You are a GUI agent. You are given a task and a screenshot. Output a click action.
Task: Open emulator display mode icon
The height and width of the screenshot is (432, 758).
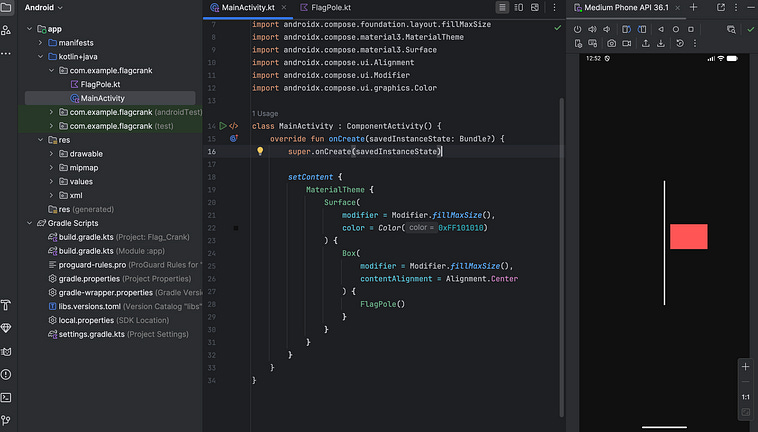592,43
